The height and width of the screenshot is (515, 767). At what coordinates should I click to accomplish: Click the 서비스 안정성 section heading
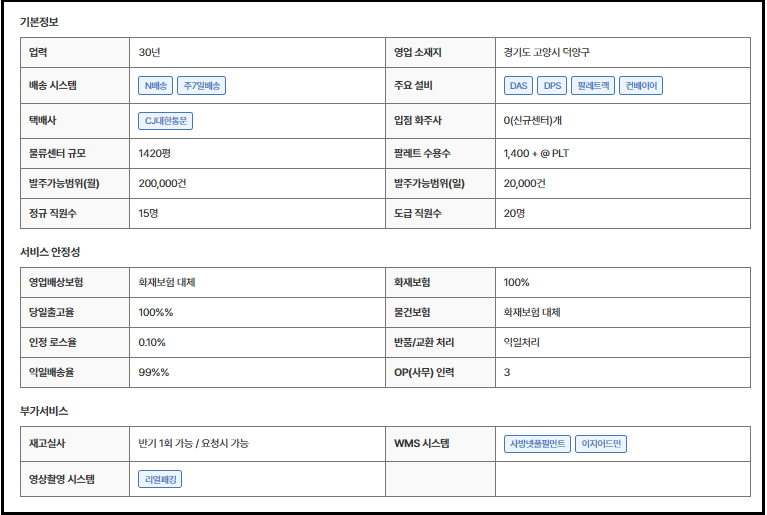50,252
